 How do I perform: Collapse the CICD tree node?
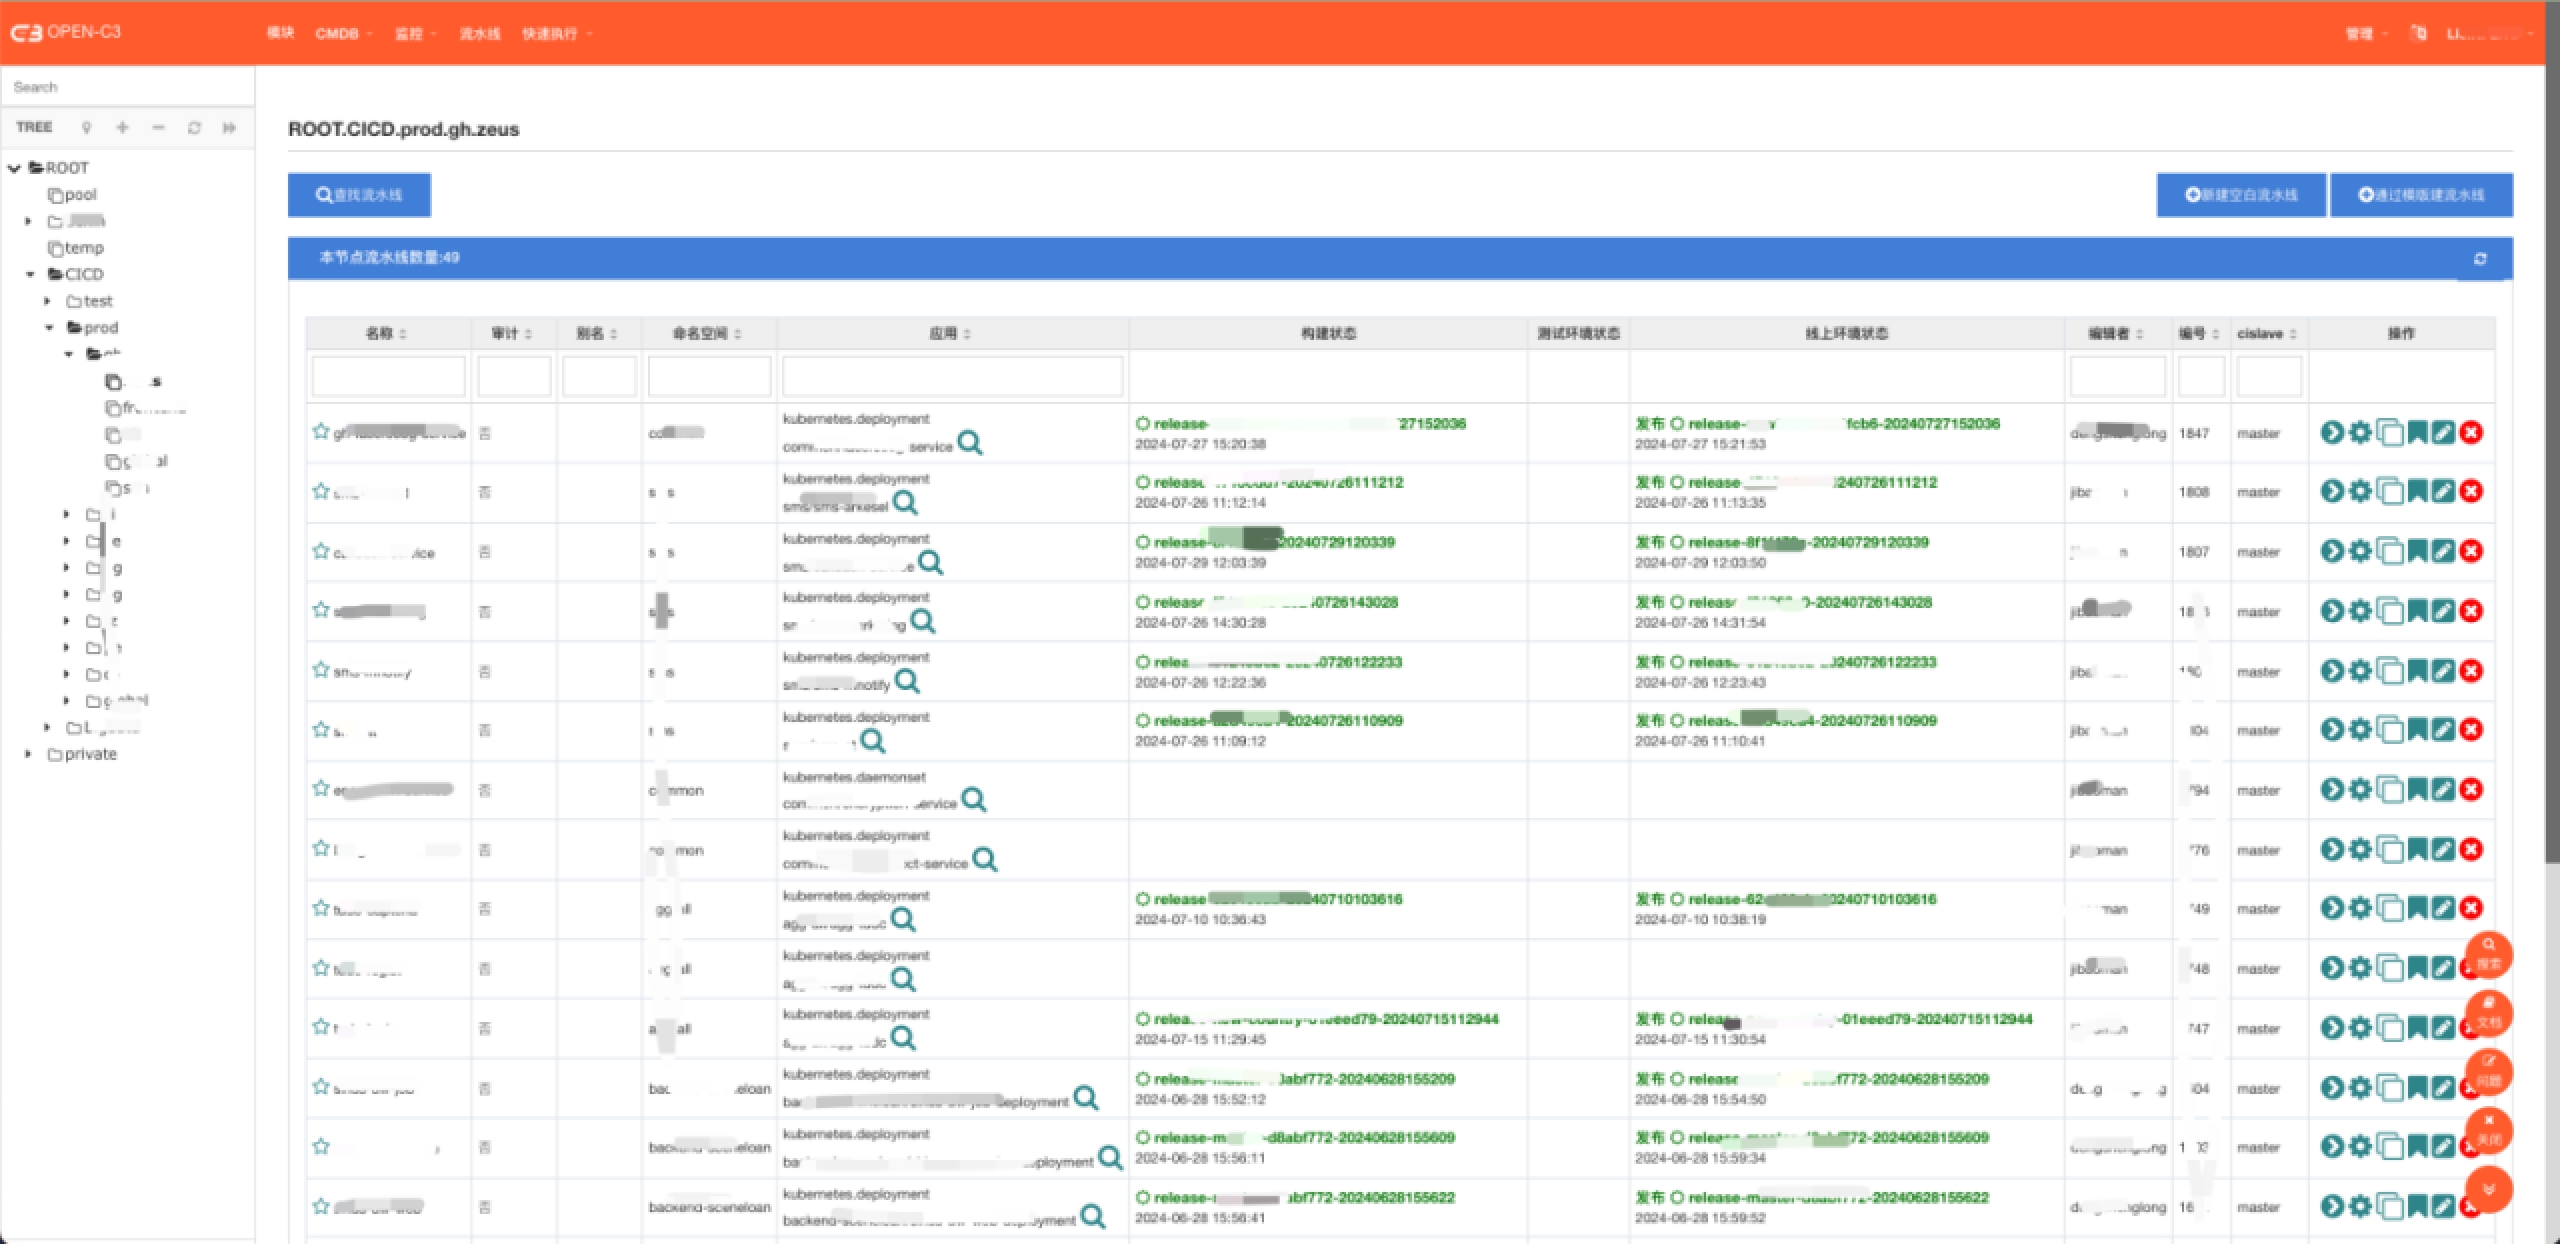coord(30,274)
